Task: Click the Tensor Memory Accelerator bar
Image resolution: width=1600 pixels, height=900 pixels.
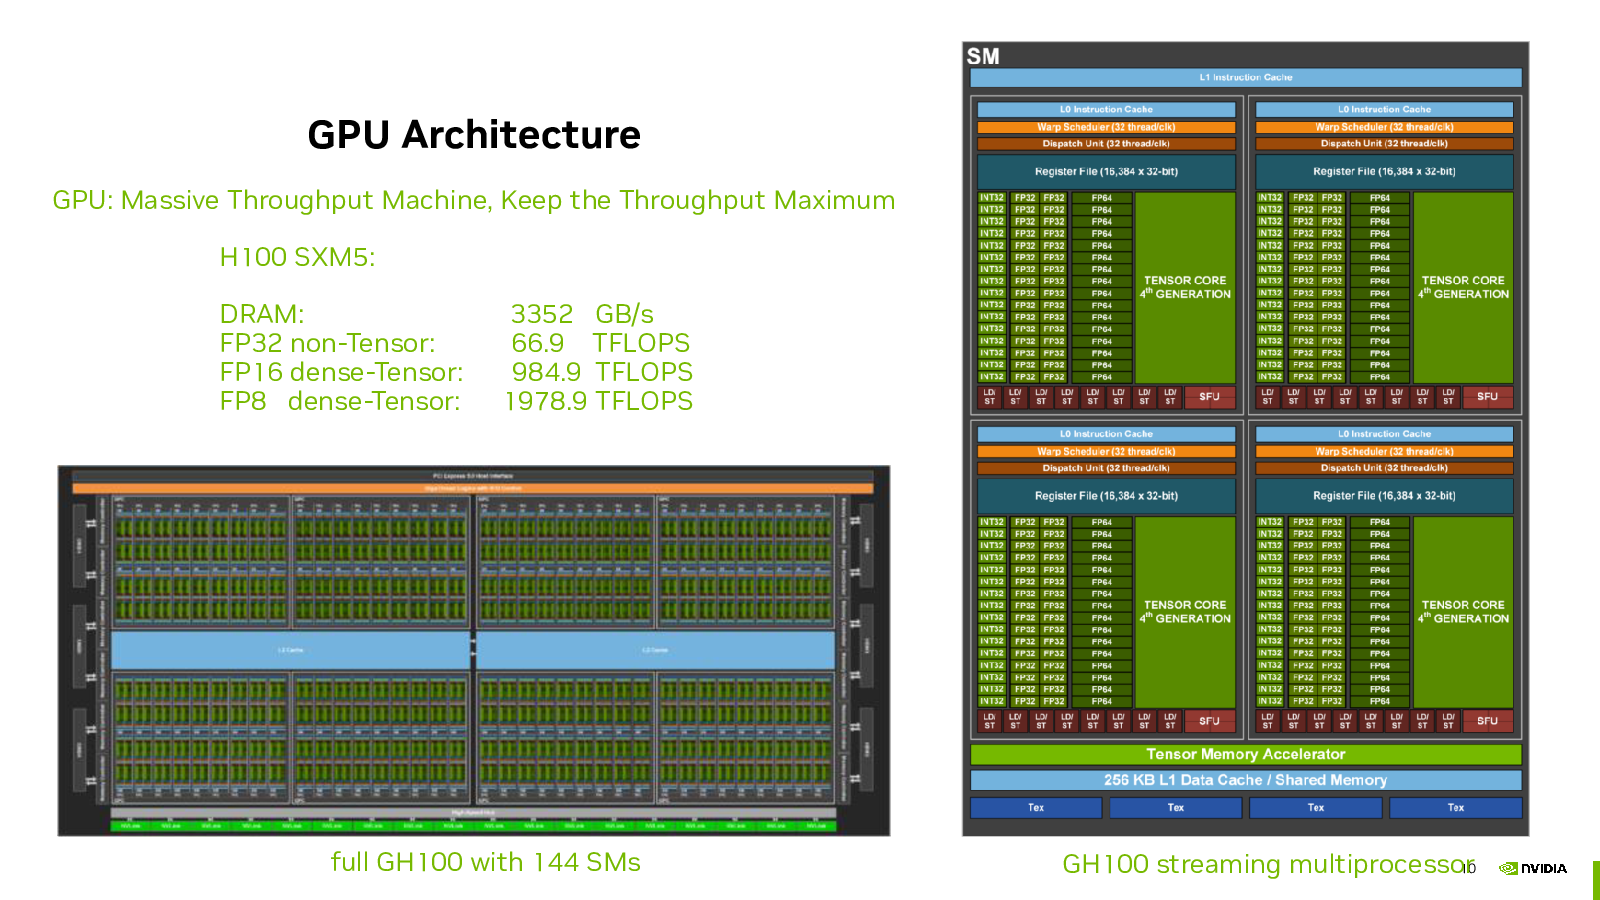Action: coord(1246,754)
